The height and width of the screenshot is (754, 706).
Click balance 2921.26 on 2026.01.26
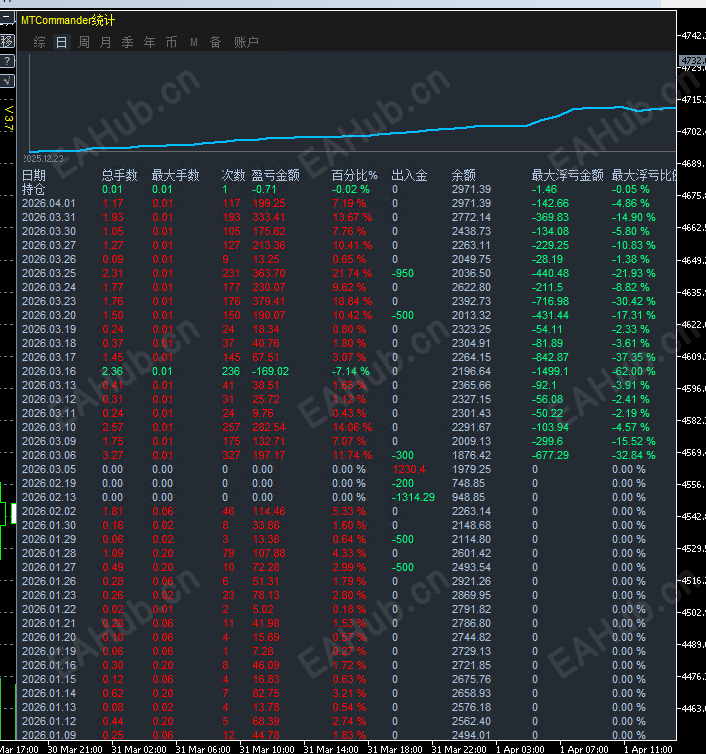pyautogui.click(x=471, y=581)
